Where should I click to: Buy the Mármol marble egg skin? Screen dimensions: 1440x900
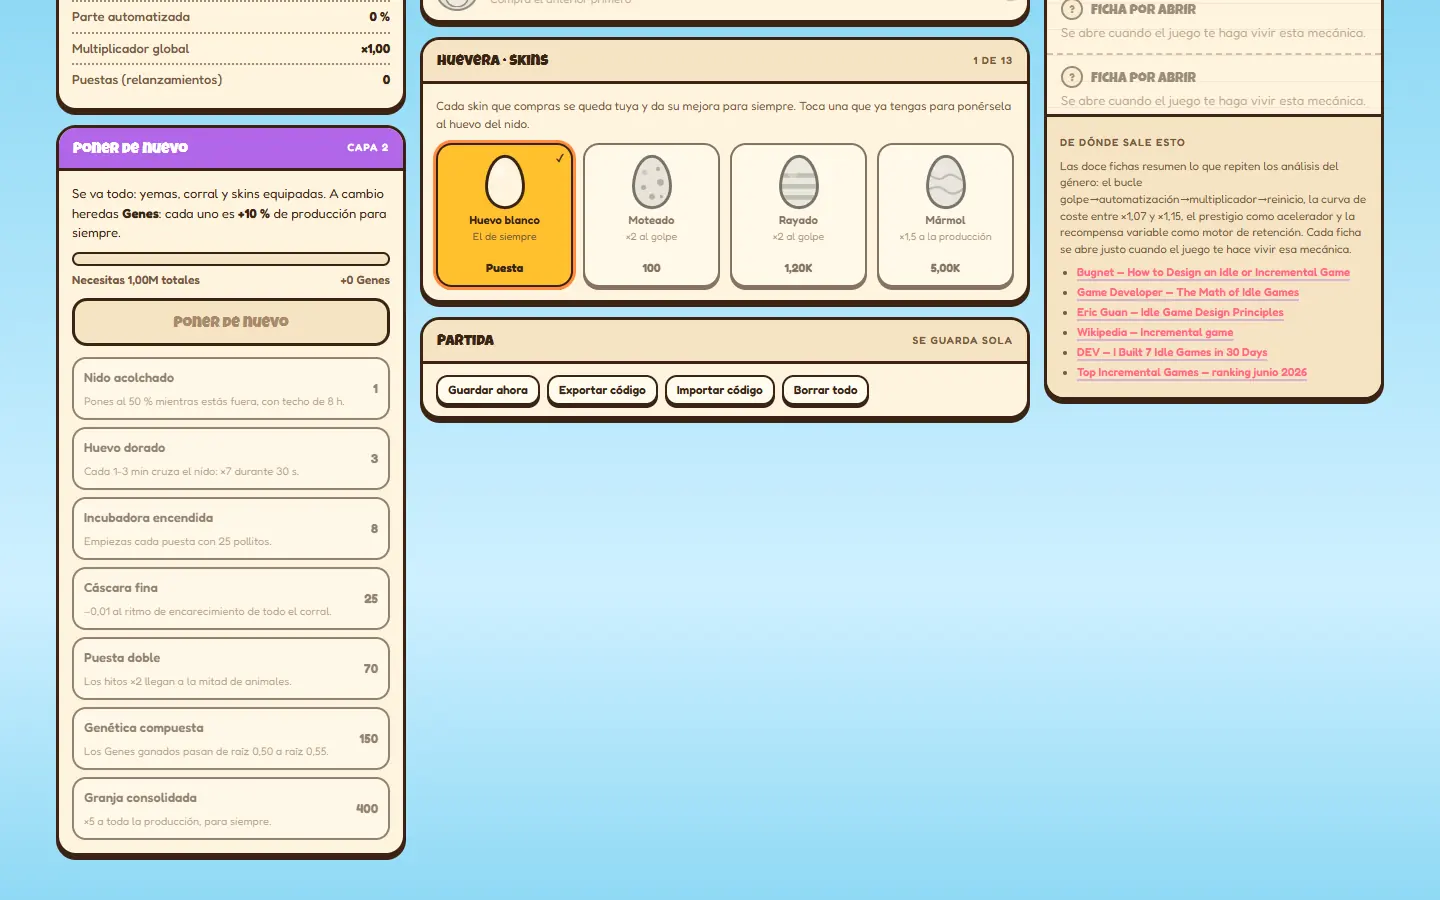pyautogui.click(x=945, y=215)
